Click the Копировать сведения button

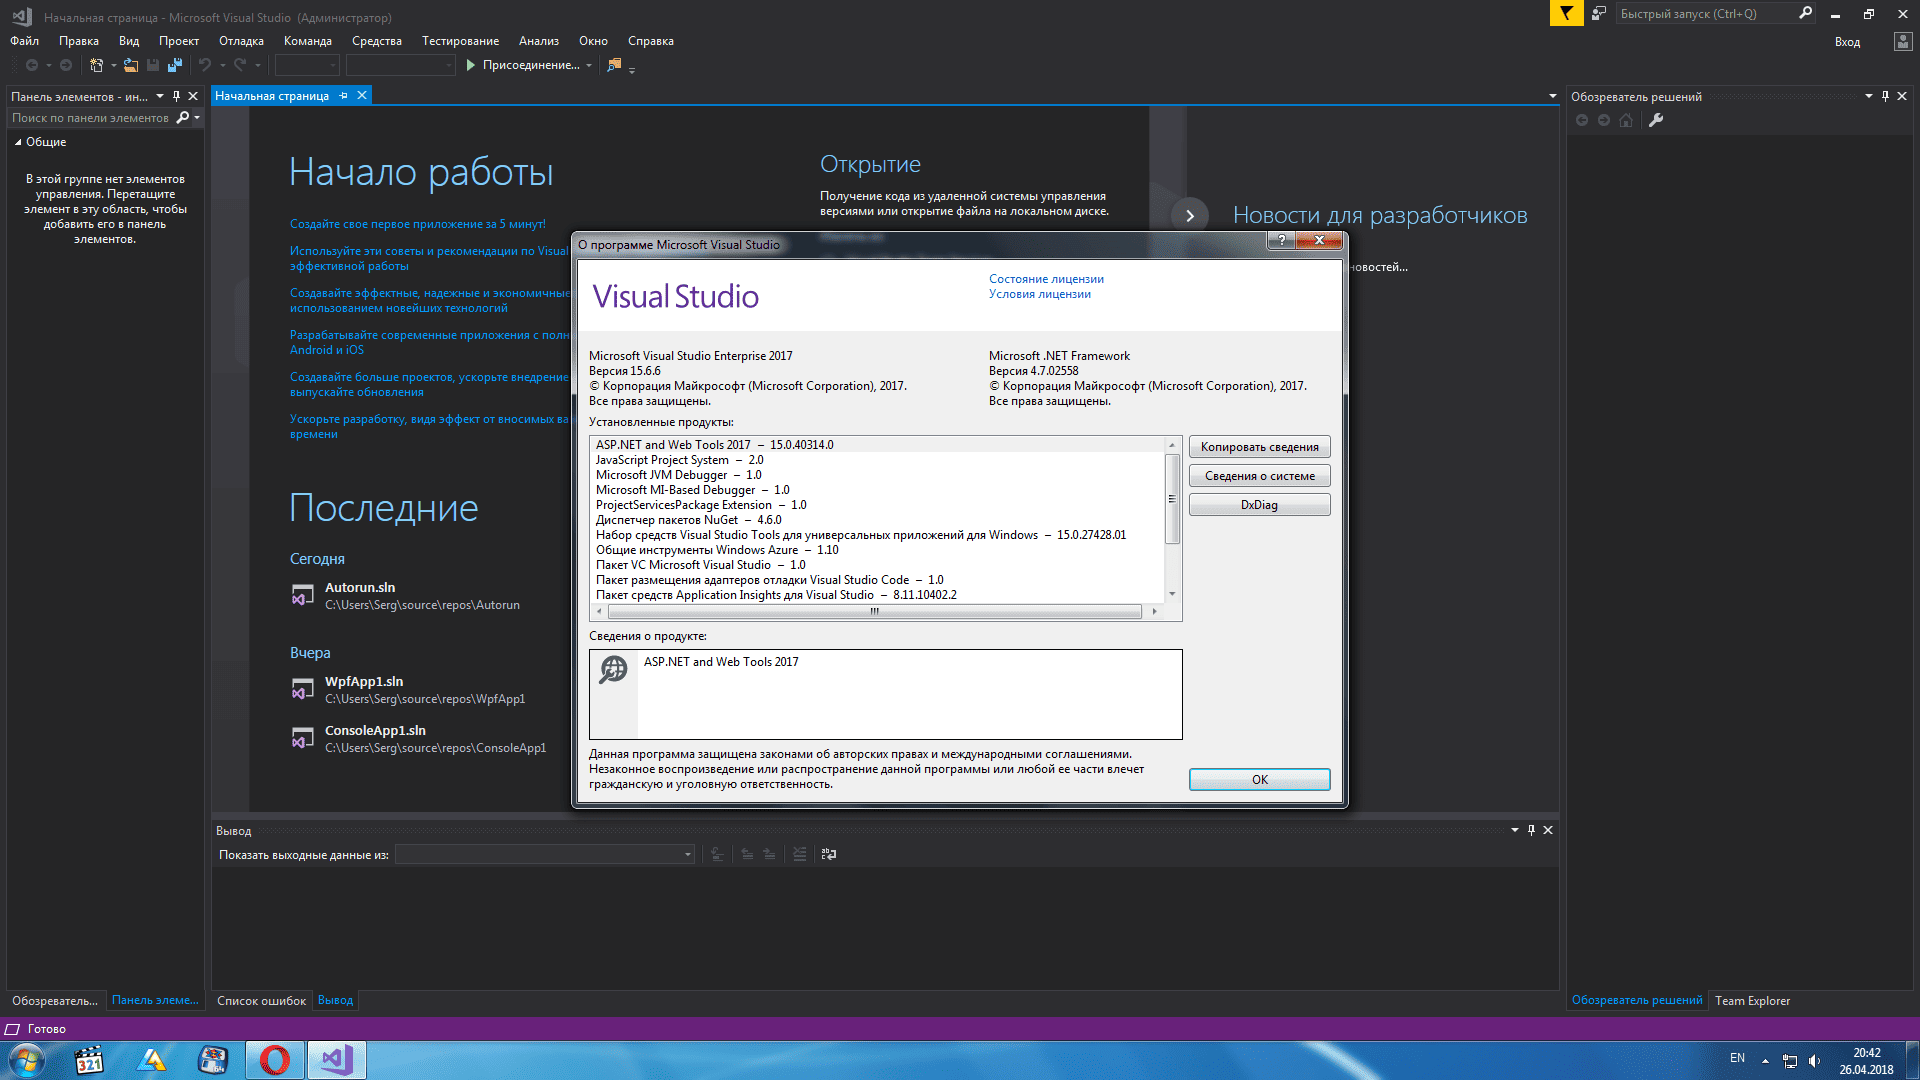point(1259,447)
